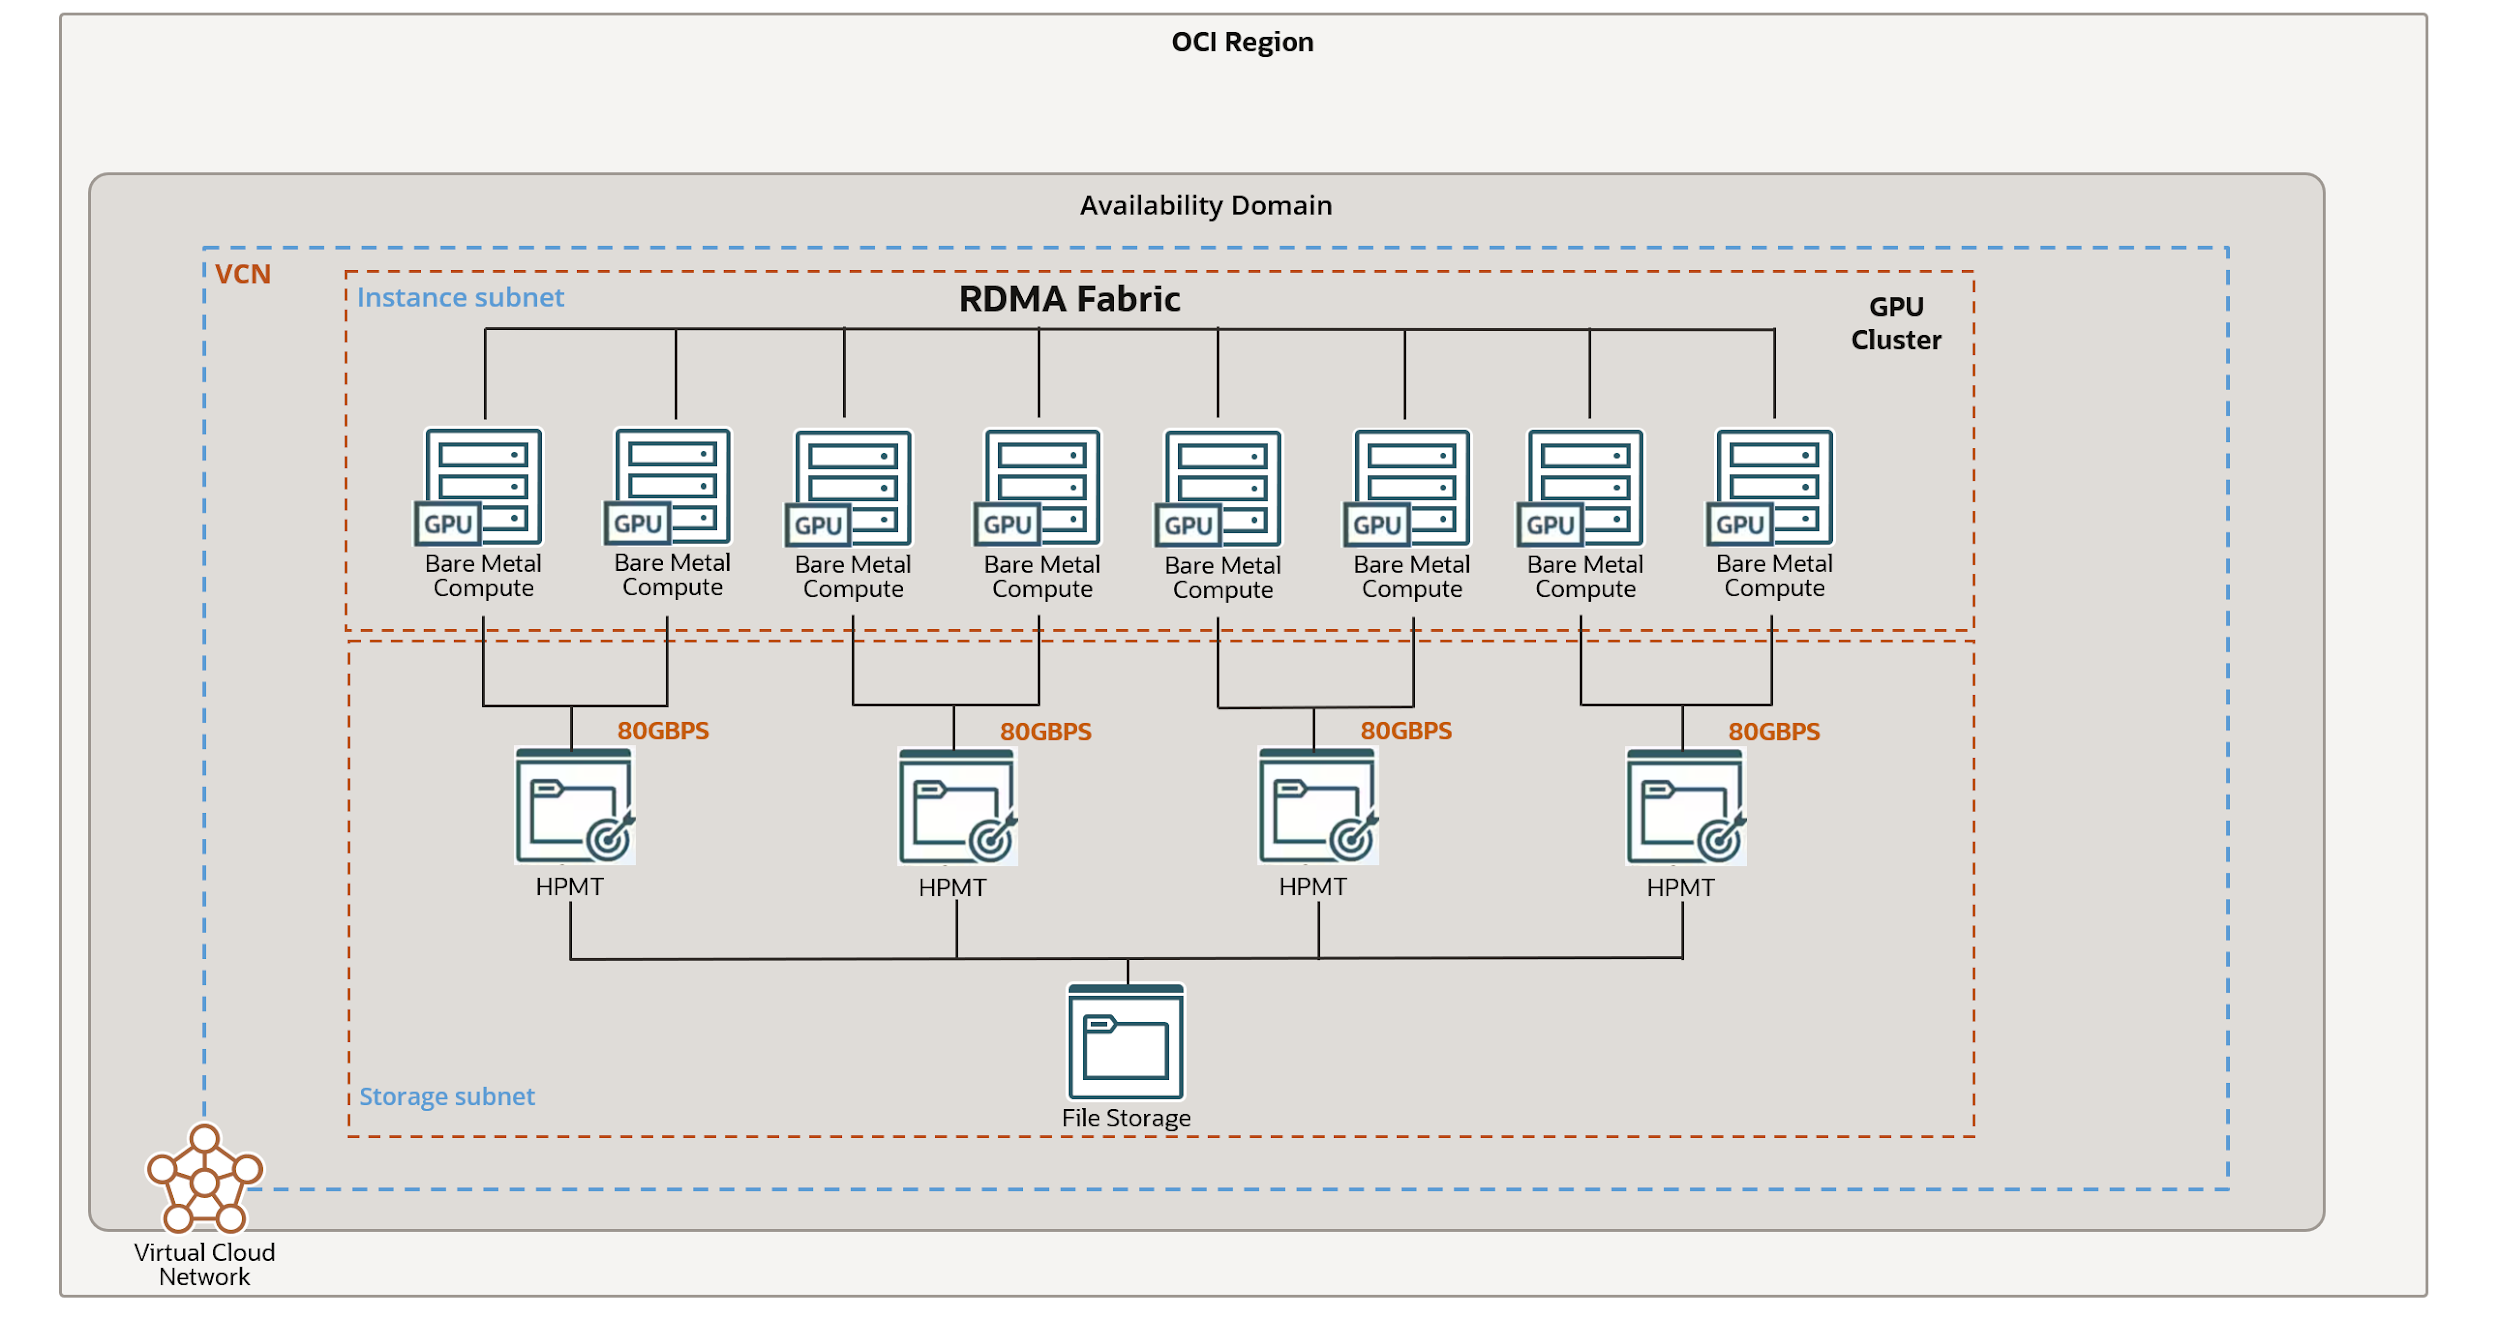
Task: Click the second HPMT icon from left
Action: click(957, 806)
